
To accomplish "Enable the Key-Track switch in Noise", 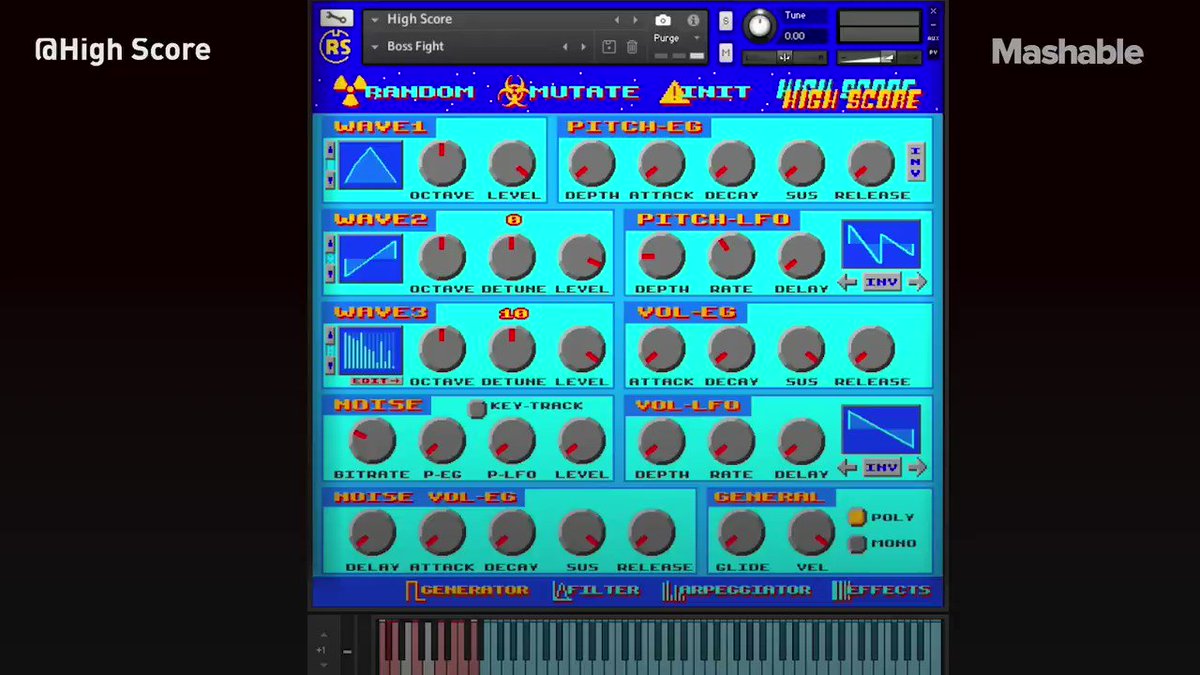I will coord(478,408).
